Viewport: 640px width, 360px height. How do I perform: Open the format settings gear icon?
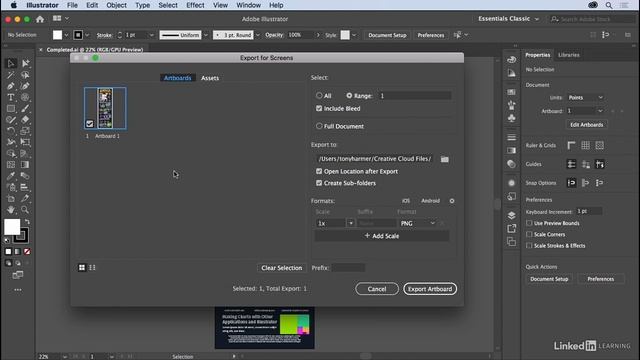coord(452,201)
